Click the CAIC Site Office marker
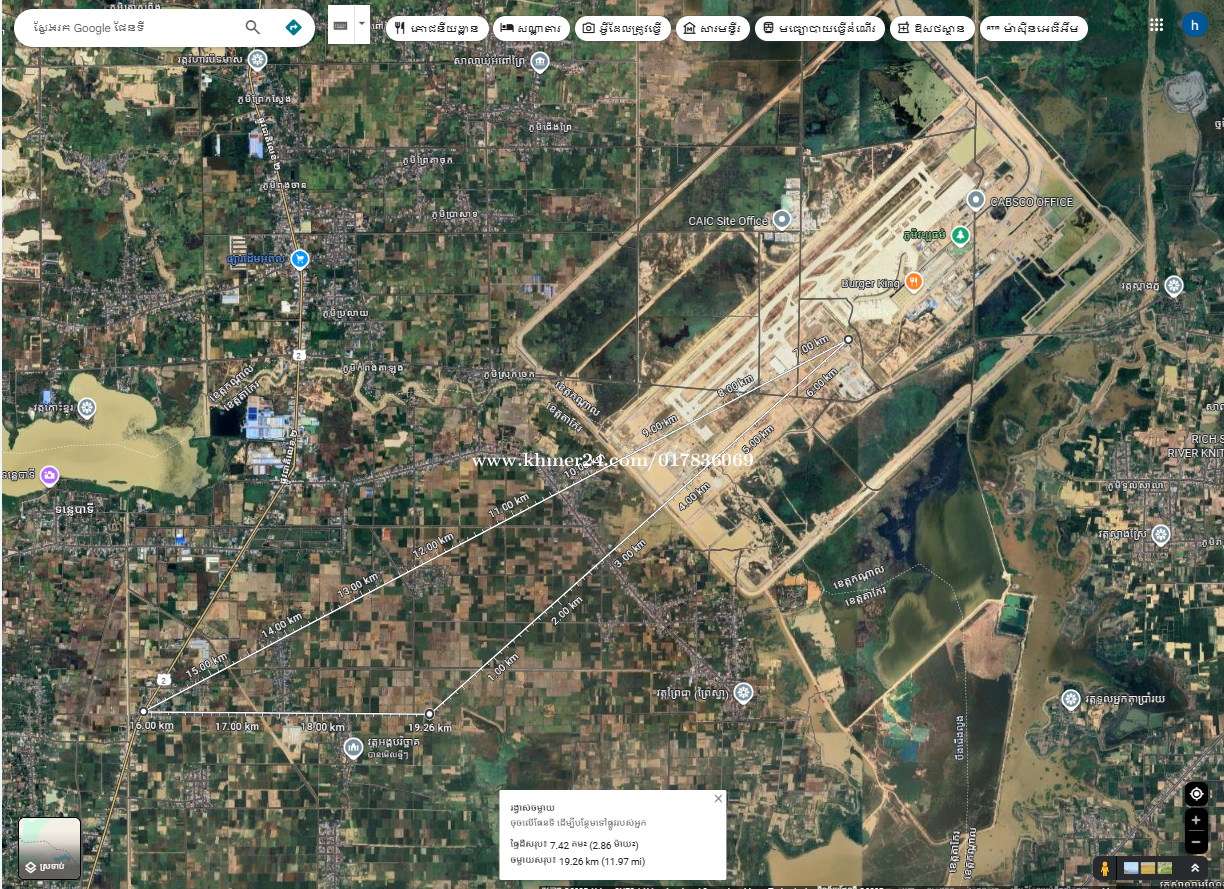 coord(782,219)
